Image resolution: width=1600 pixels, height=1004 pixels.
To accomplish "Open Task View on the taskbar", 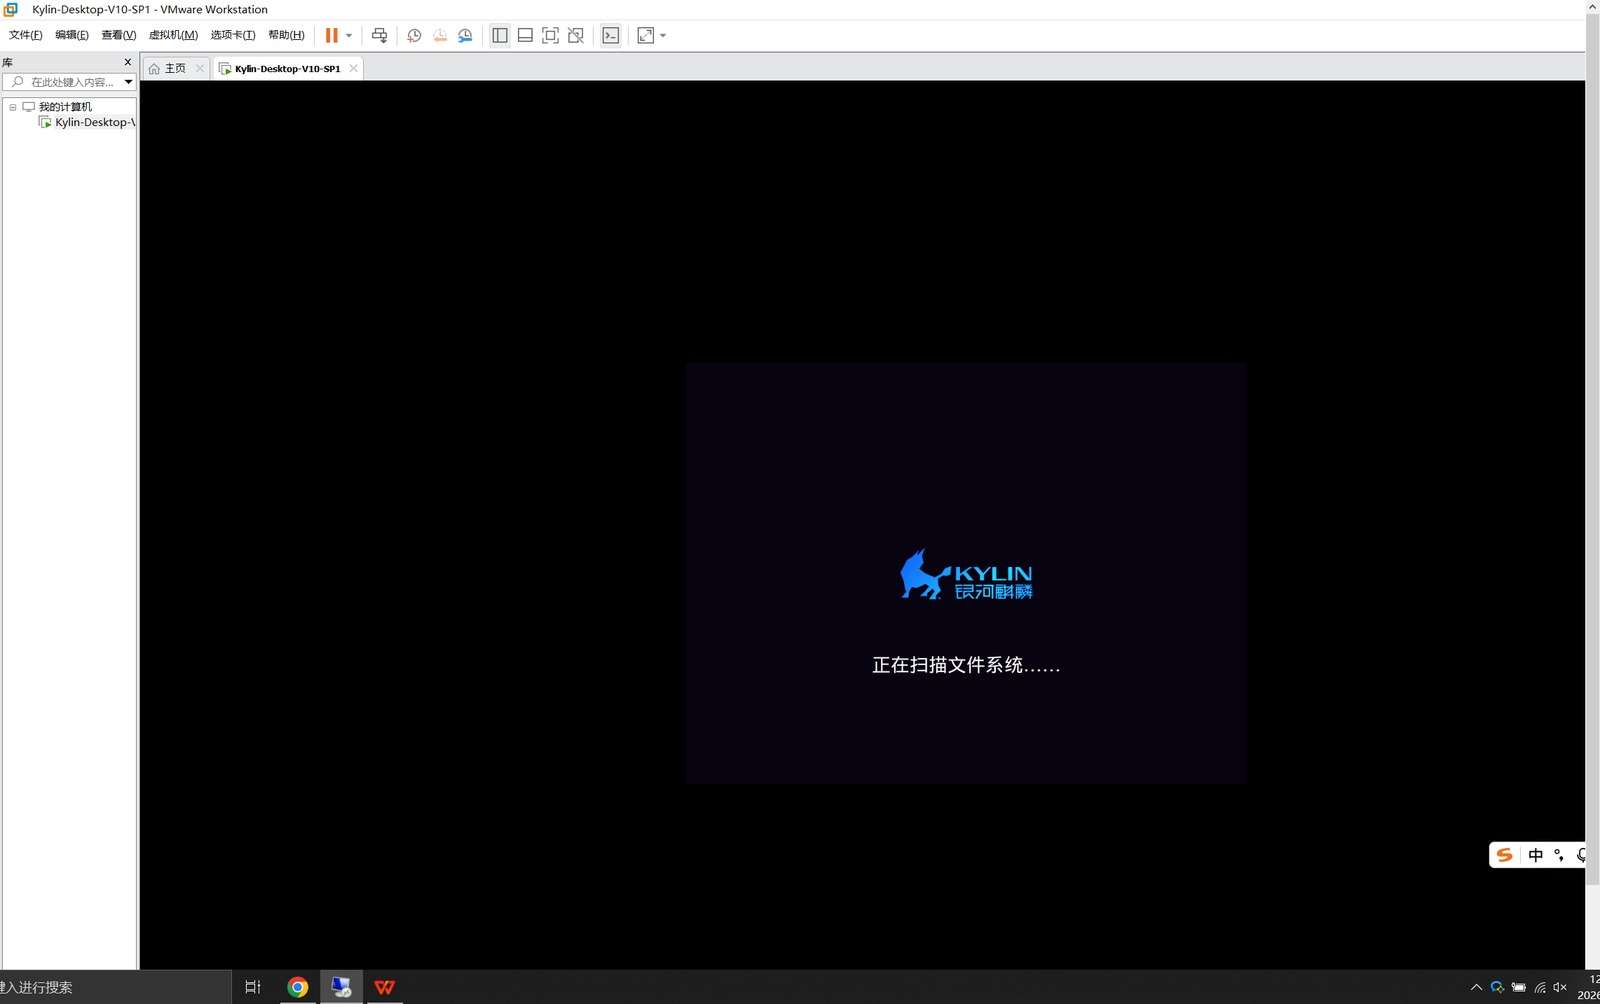I will [x=253, y=987].
